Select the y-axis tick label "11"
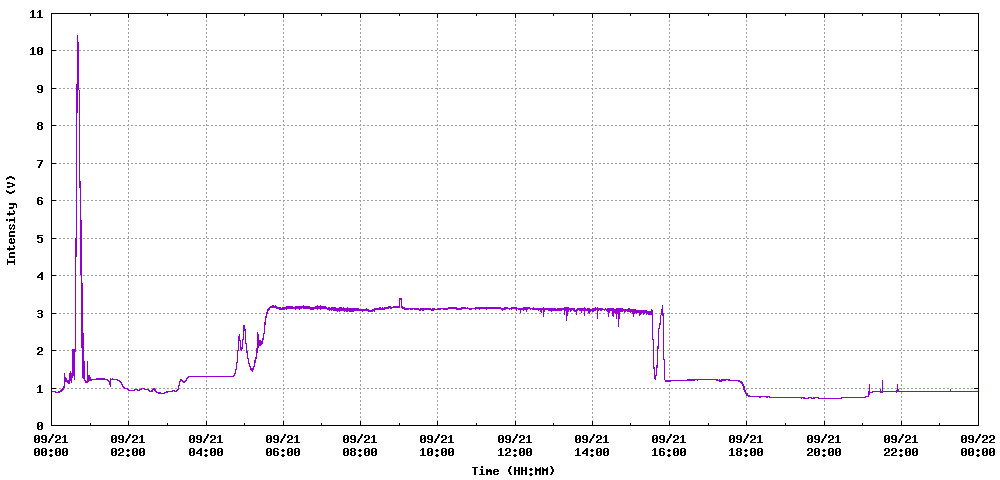 pos(36,13)
